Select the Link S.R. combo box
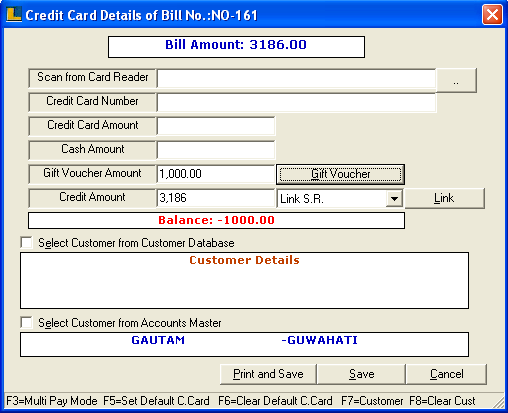The height and width of the screenshot is (413, 508). click(x=340, y=199)
